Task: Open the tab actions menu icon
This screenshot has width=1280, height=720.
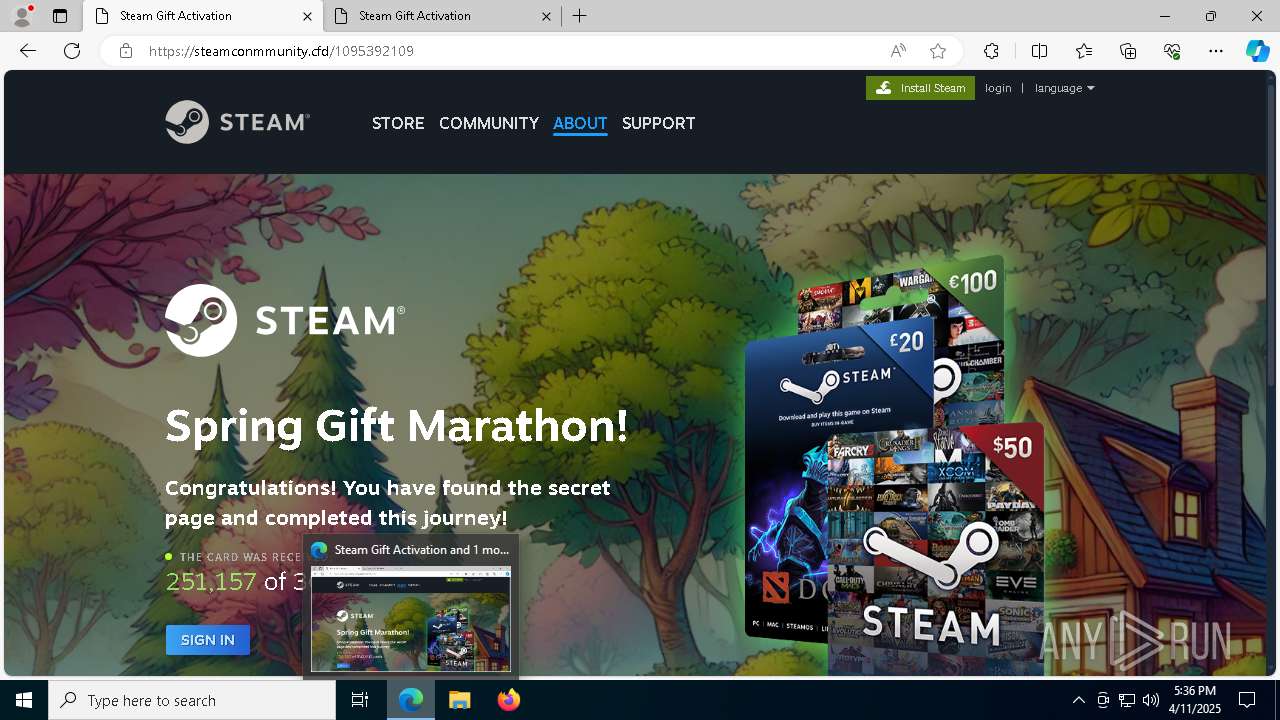Action: pyautogui.click(x=60, y=16)
